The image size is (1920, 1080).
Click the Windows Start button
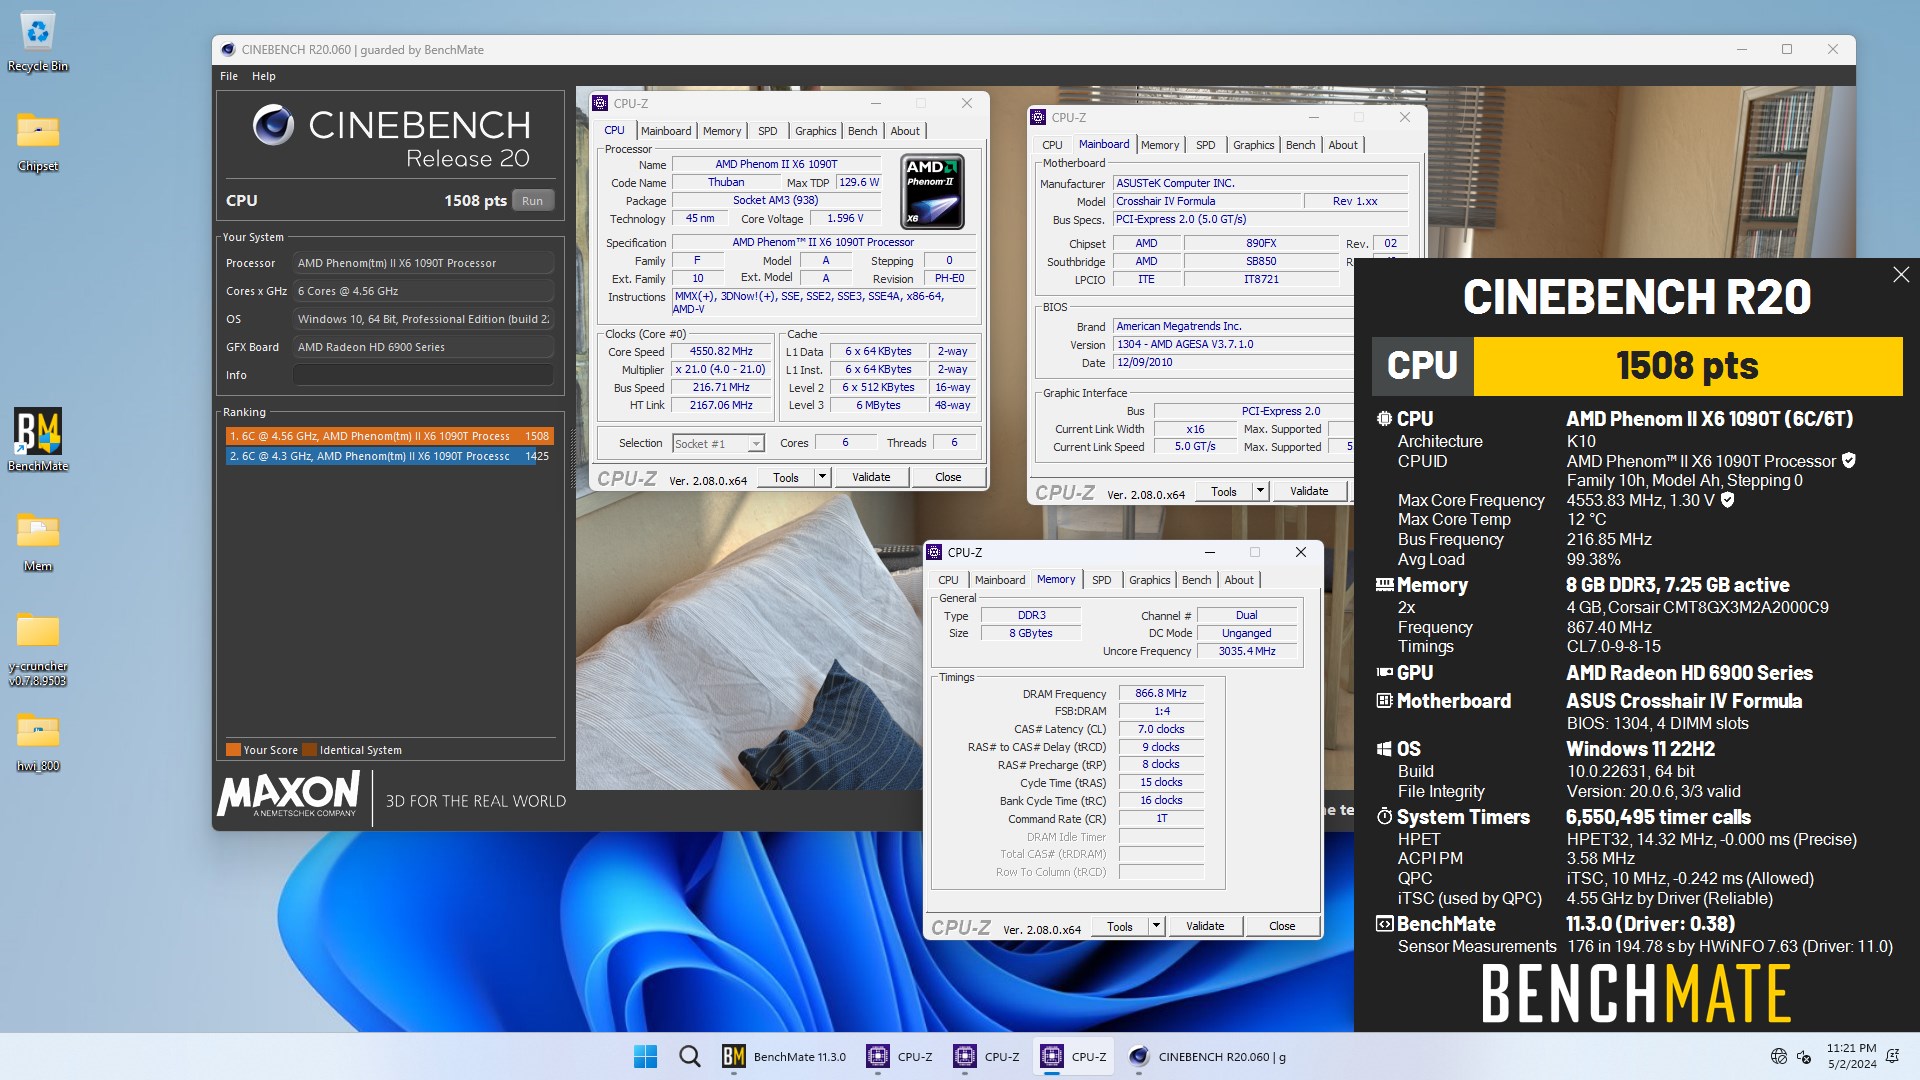pyautogui.click(x=646, y=1056)
